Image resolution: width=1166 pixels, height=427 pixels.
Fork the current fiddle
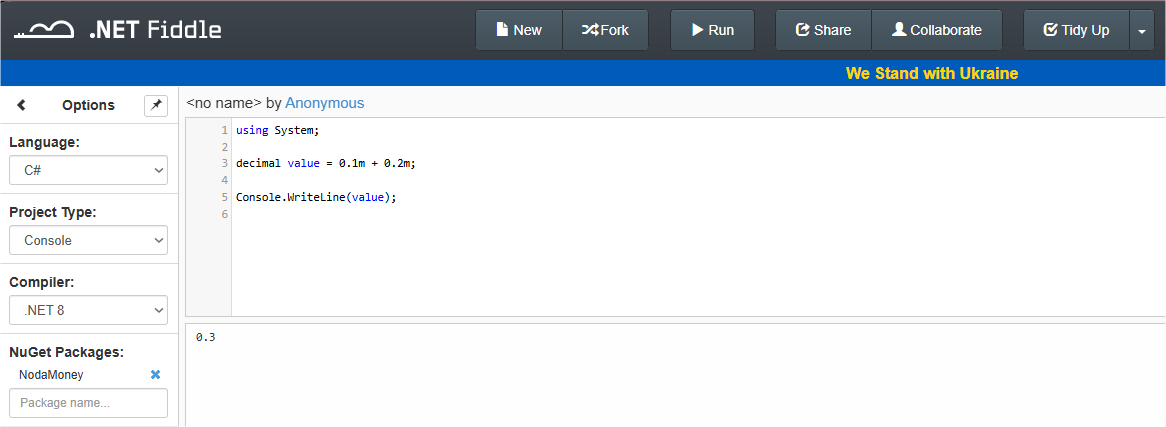(x=605, y=30)
